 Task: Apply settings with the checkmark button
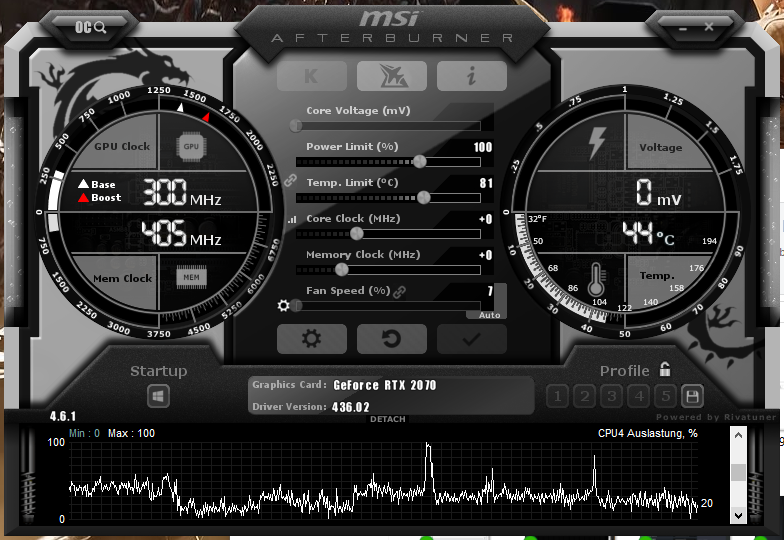point(472,339)
